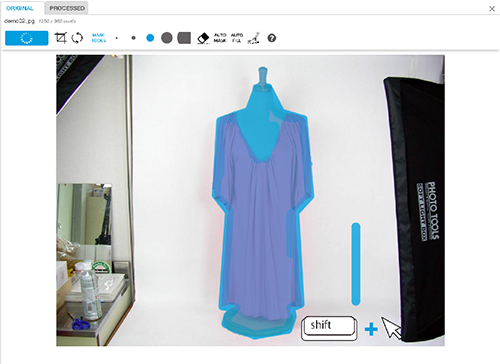The width and height of the screenshot is (500, 364).
Task: Switch to the Processed tab
Action: tap(67, 8)
